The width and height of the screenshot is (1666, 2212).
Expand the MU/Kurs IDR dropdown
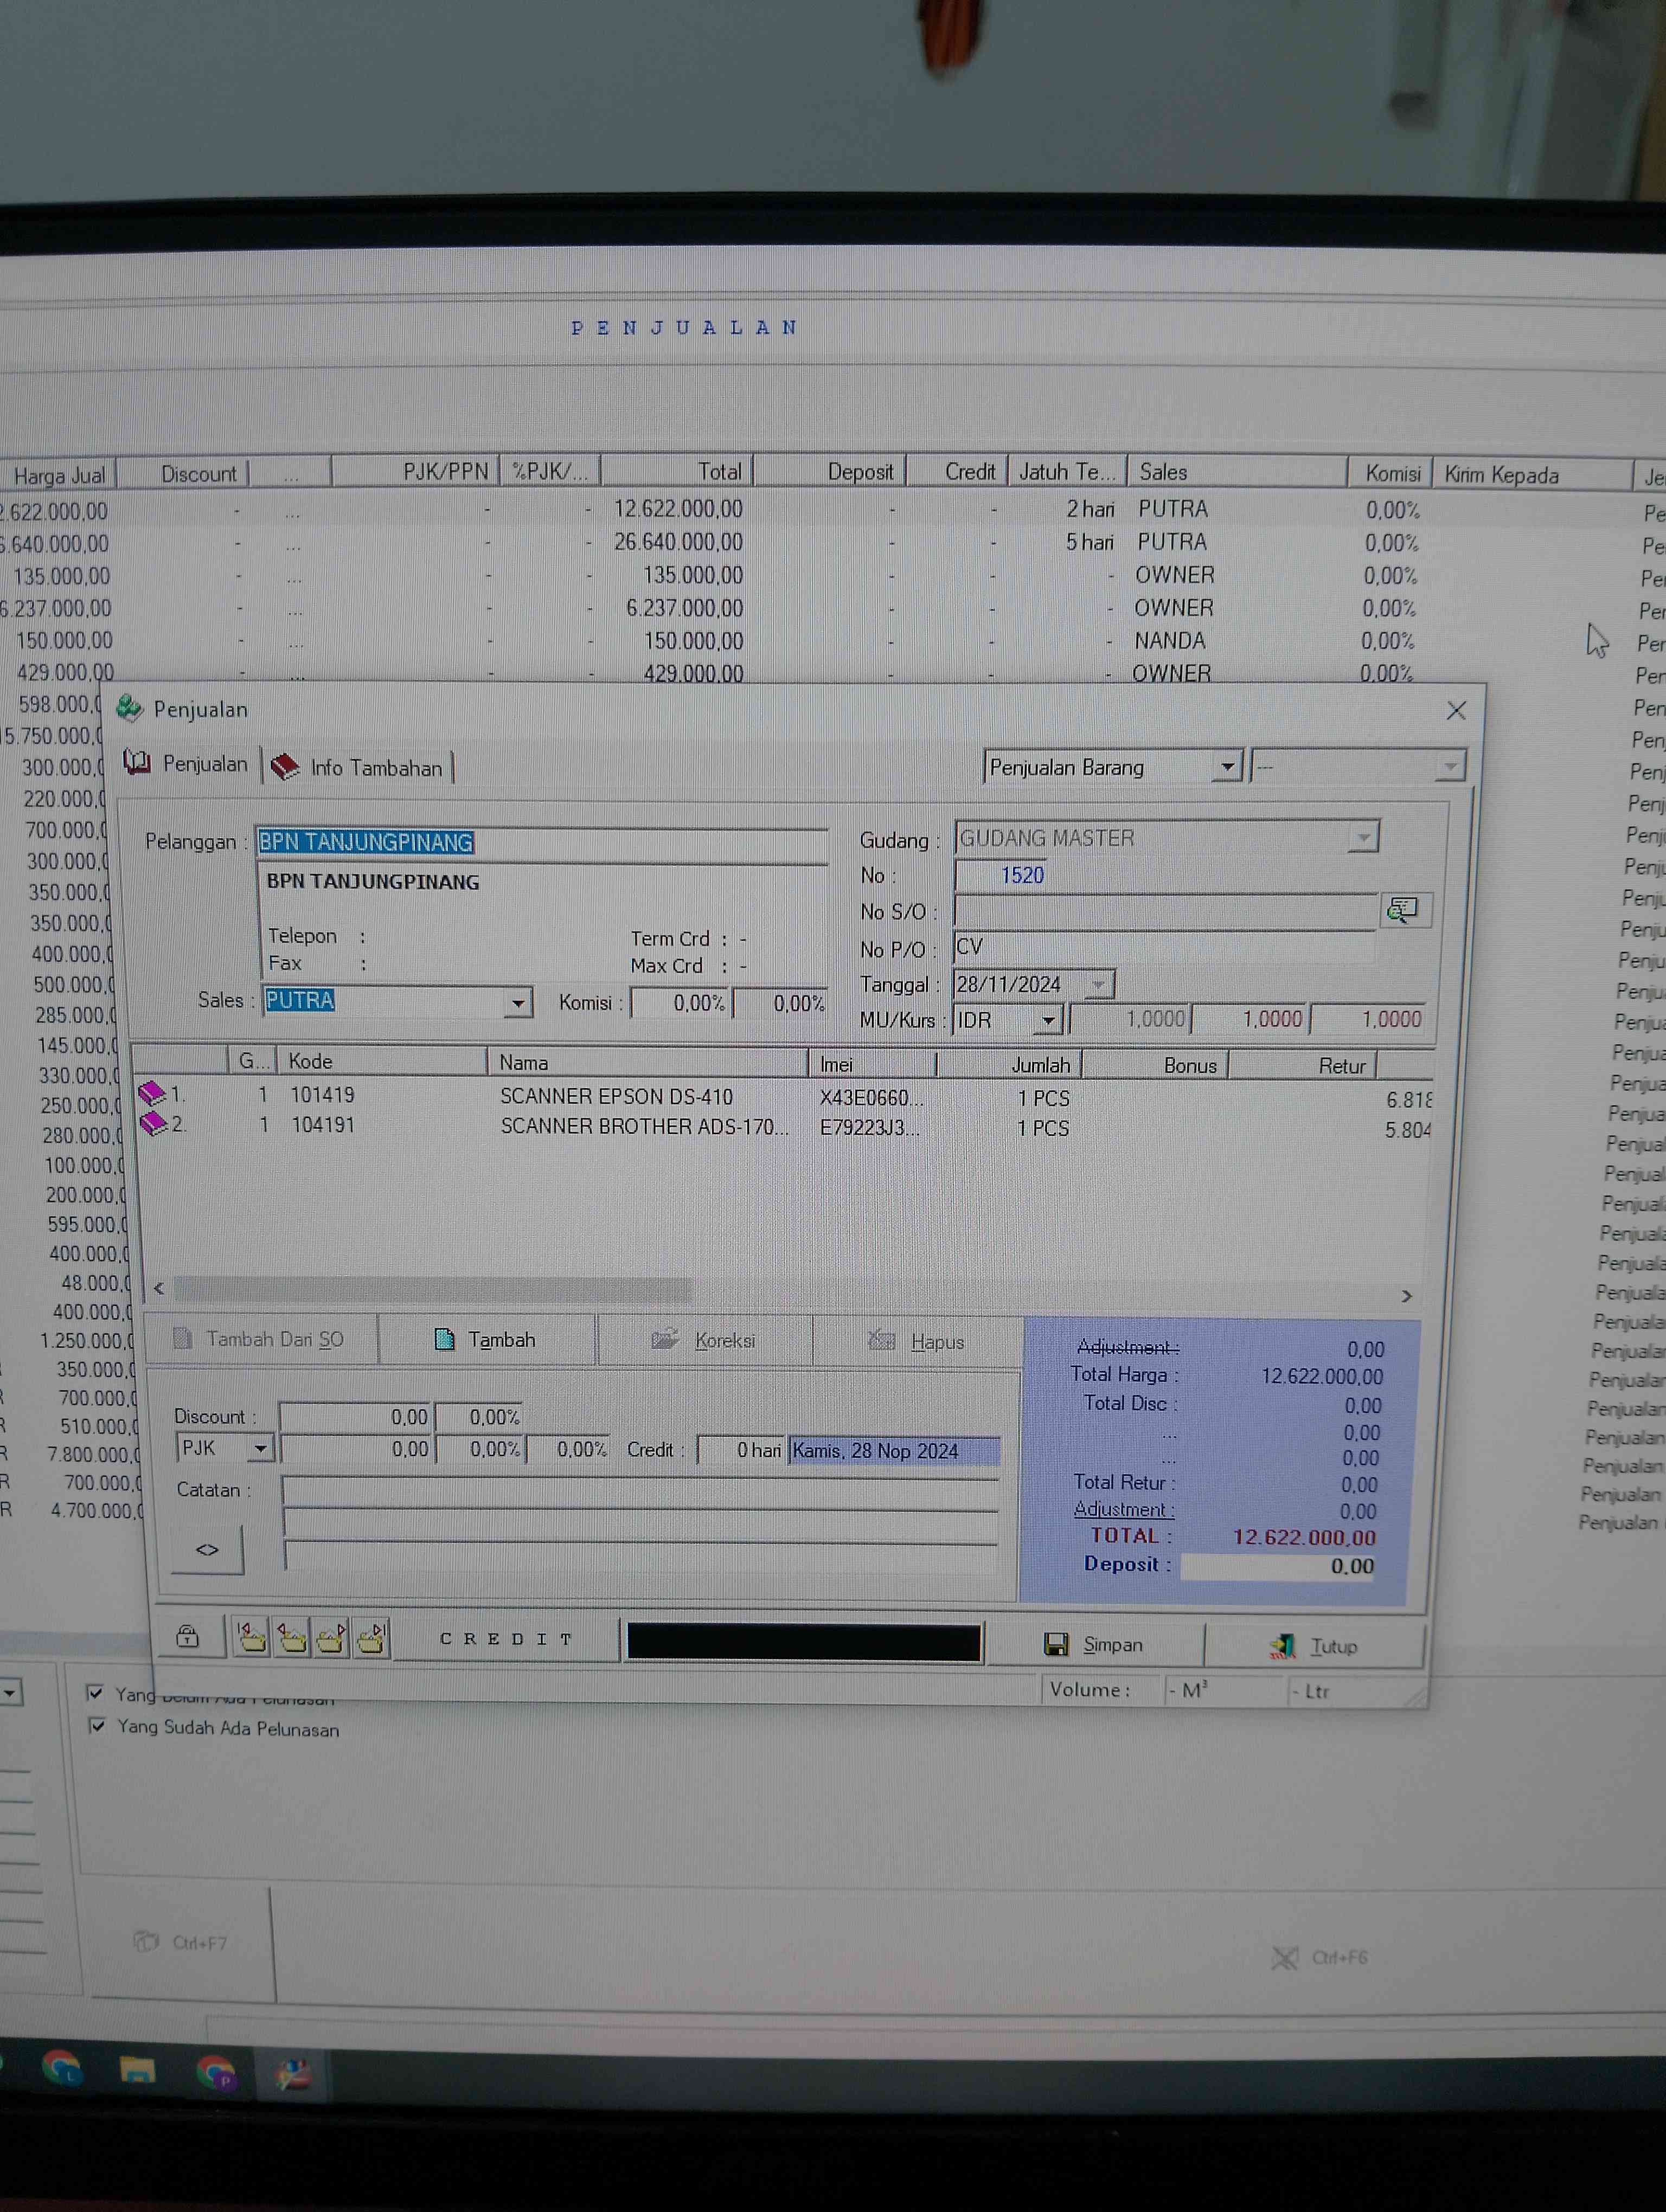coord(1047,1020)
